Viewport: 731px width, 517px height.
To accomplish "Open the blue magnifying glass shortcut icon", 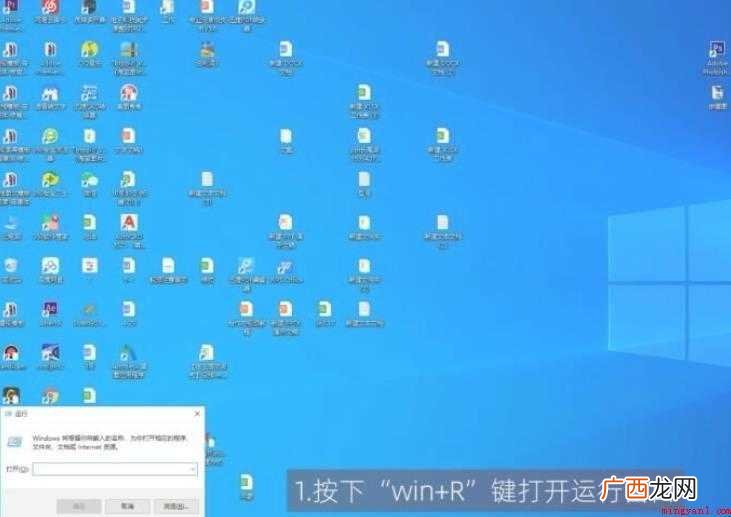I will click(247, 6).
